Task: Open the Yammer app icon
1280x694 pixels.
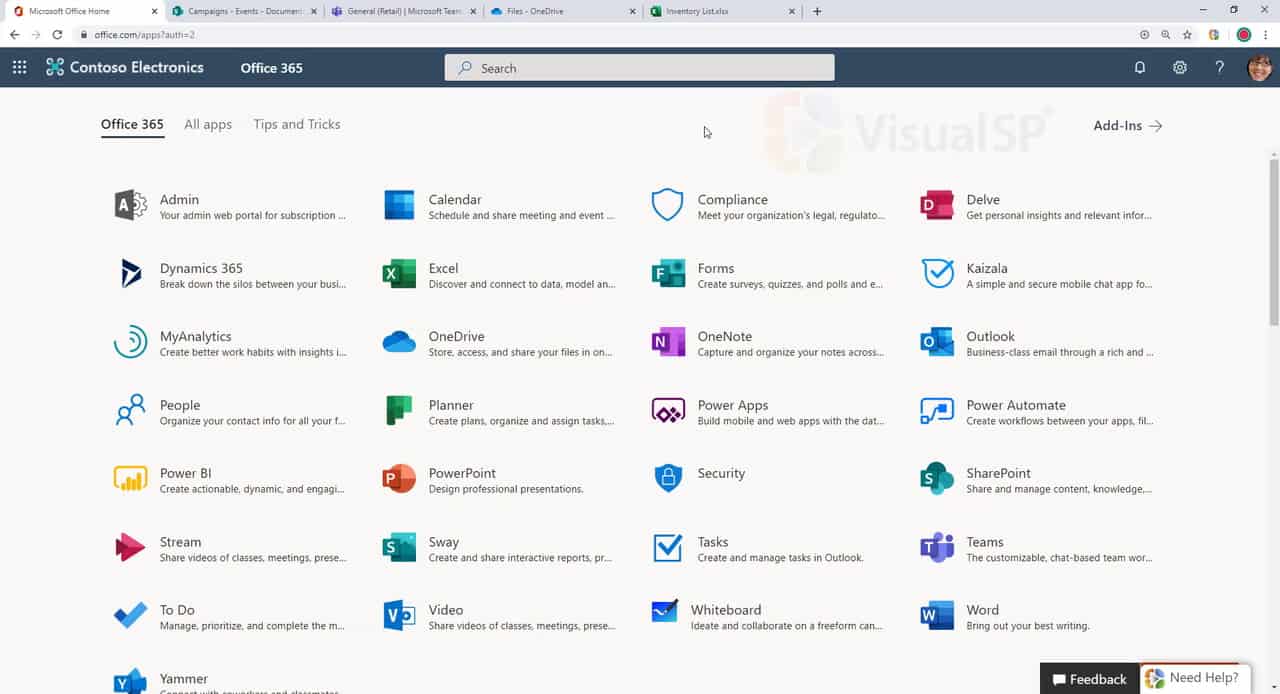Action: pyautogui.click(x=131, y=681)
